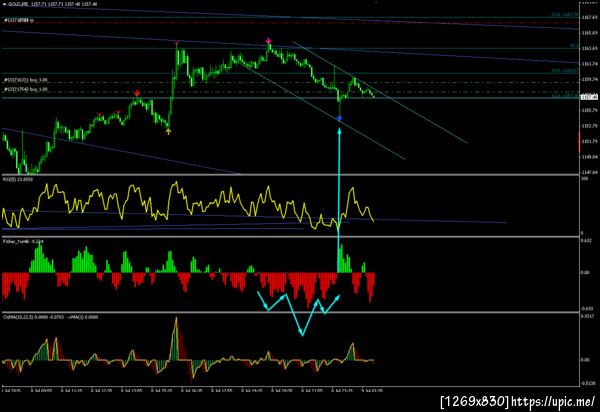Click the 1165.69 price axis label
Image resolution: width=600 pixels, height=412 pixels.
pos(590,33)
